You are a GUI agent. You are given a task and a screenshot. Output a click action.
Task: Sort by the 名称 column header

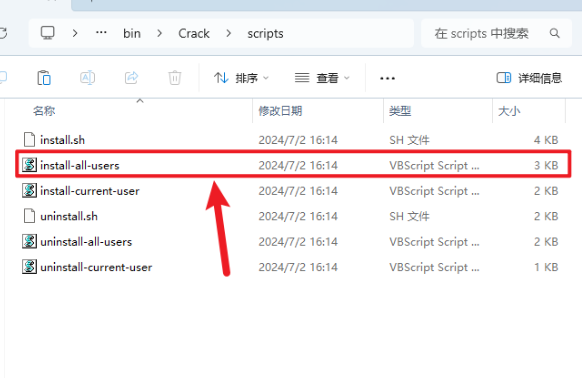tap(44, 111)
